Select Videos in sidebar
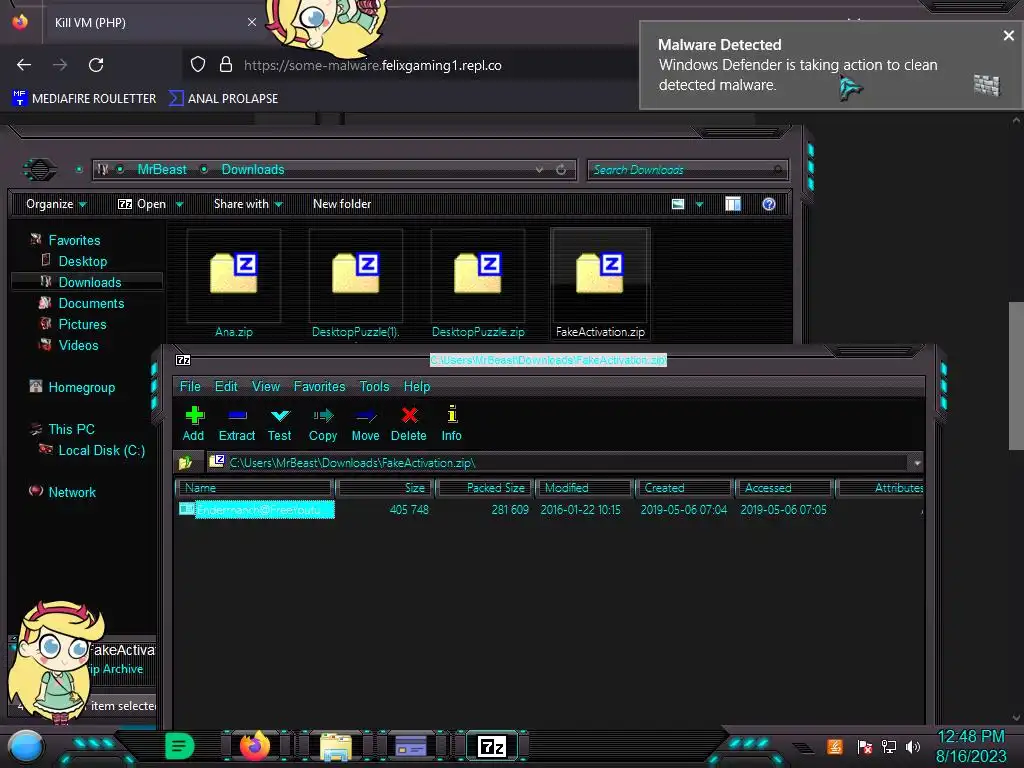Viewport: 1024px width, 768px height. click(78, 345)
